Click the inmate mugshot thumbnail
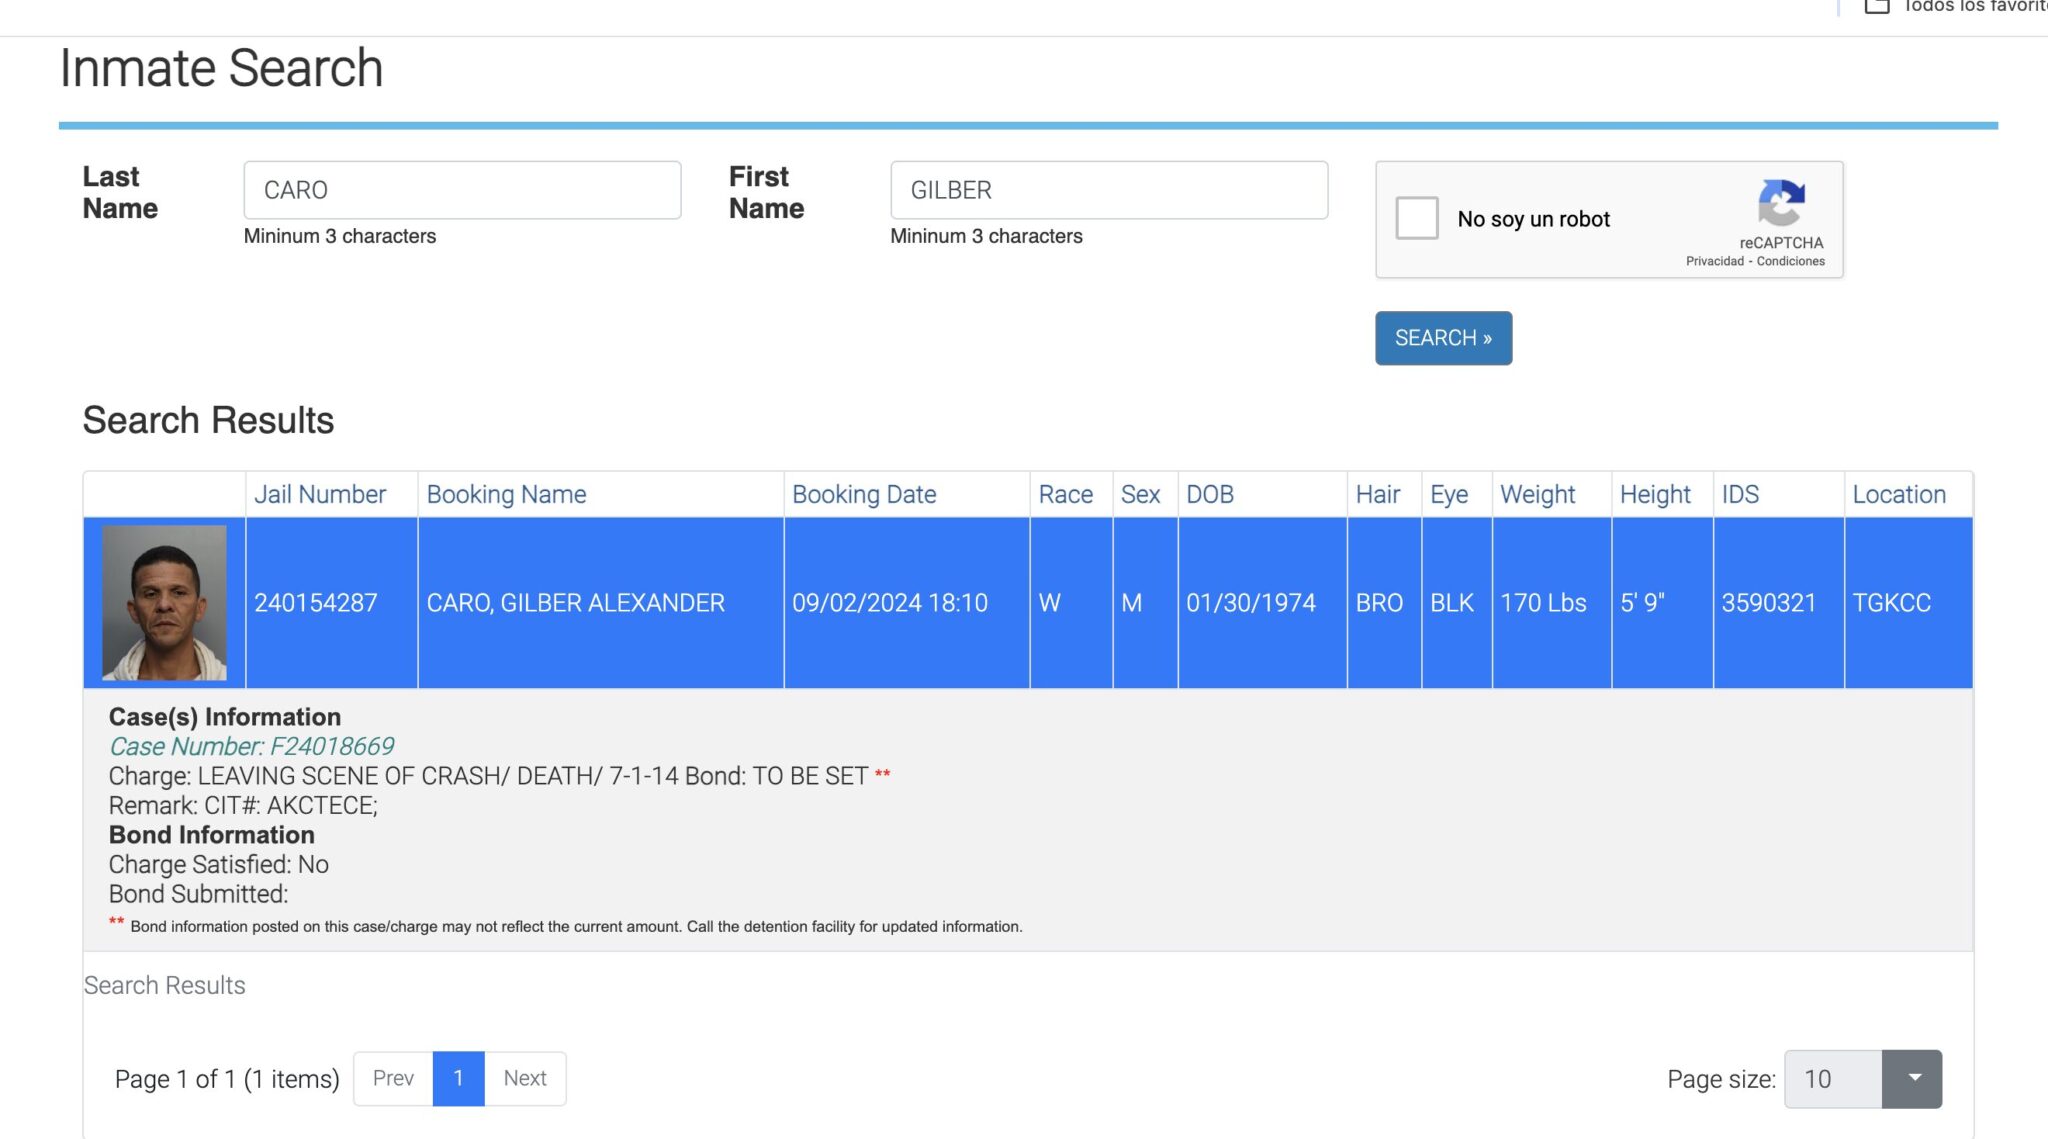The height and width of the screenshot is (1139, 2048). click(164, 602)
